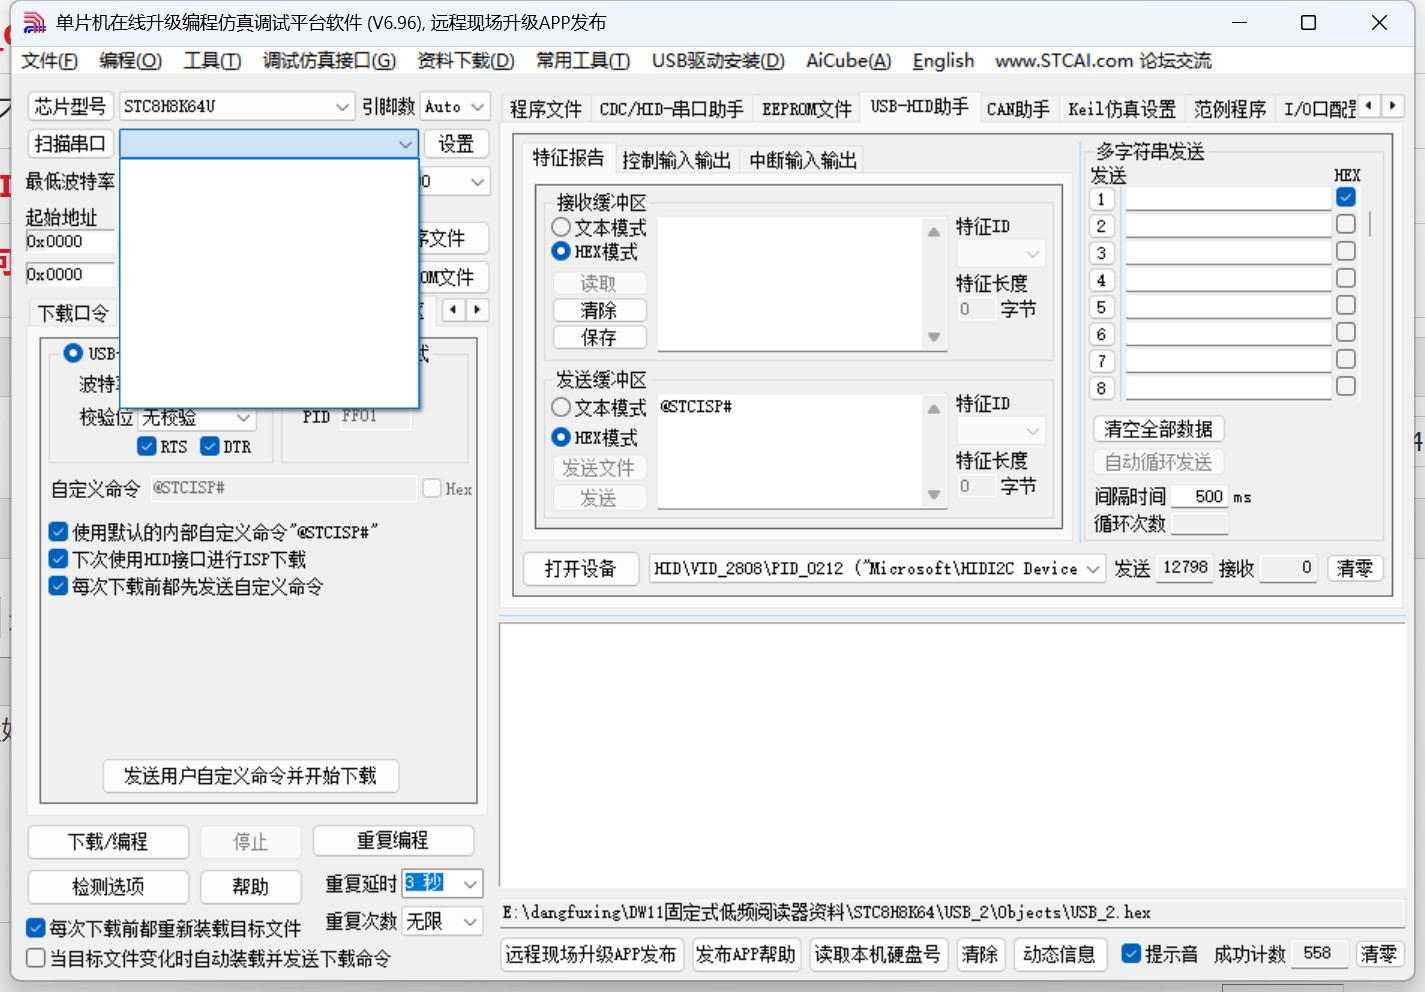Open the 芯片型号 STC8H8K64U dropdown
This screenshot has width=1425, height=992.
click(342, 106)
